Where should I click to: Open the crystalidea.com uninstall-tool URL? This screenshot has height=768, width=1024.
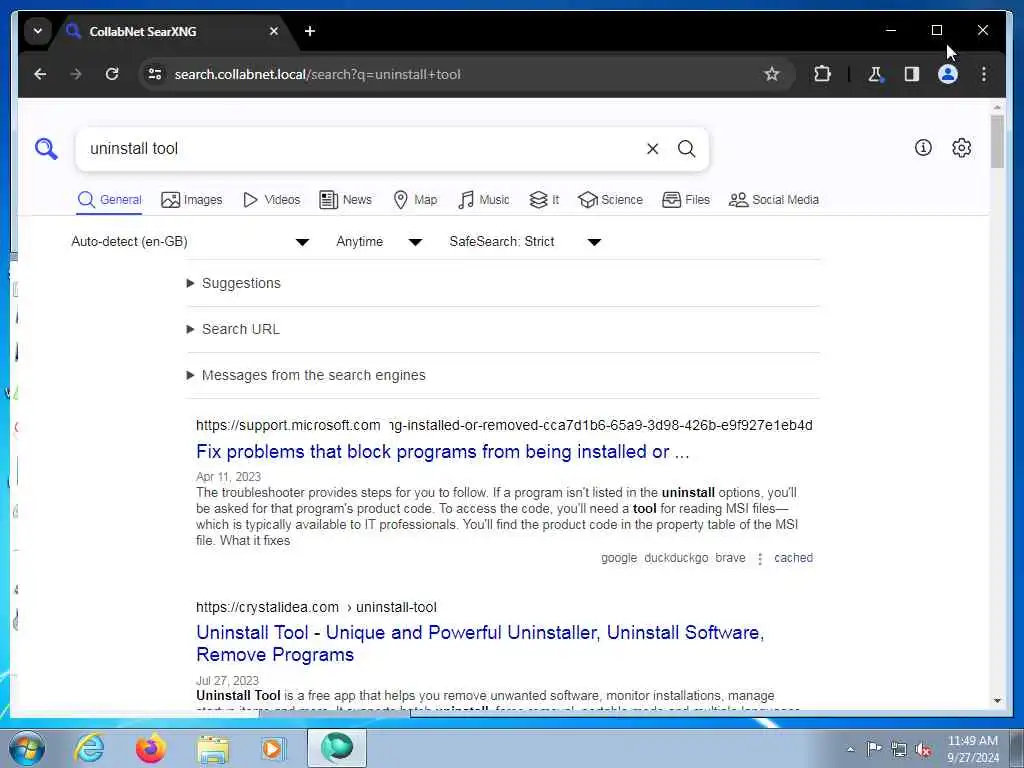(317, 607)
